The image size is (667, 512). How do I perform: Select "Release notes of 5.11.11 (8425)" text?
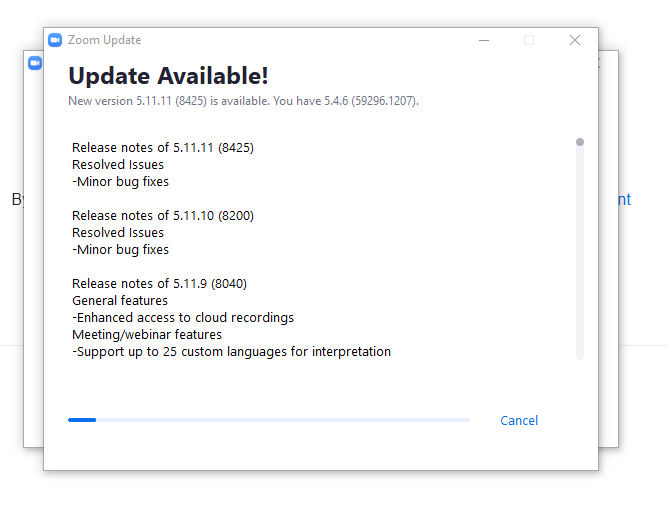tap(163, 148)
